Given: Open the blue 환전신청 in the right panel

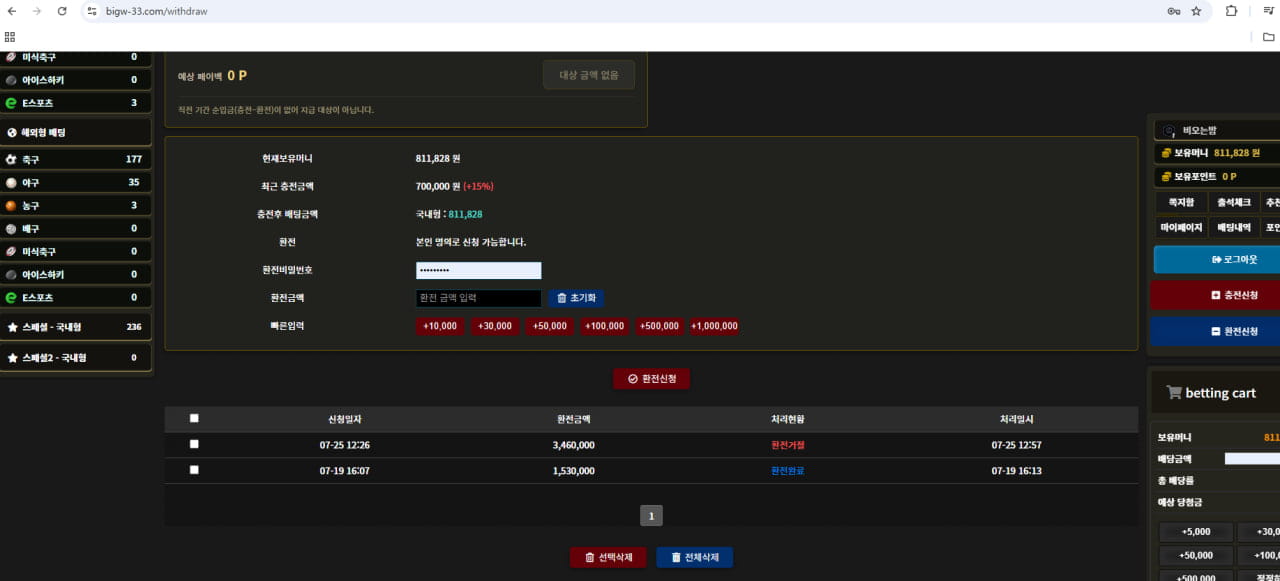Looking at the screenshot, I should 1217,331.
